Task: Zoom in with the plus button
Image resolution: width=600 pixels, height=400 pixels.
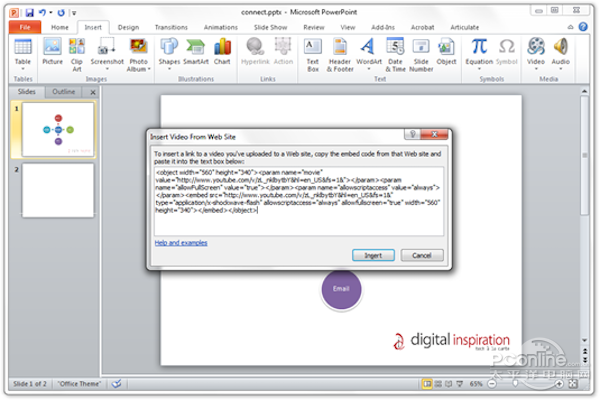Action: click(x=559, y=384)
